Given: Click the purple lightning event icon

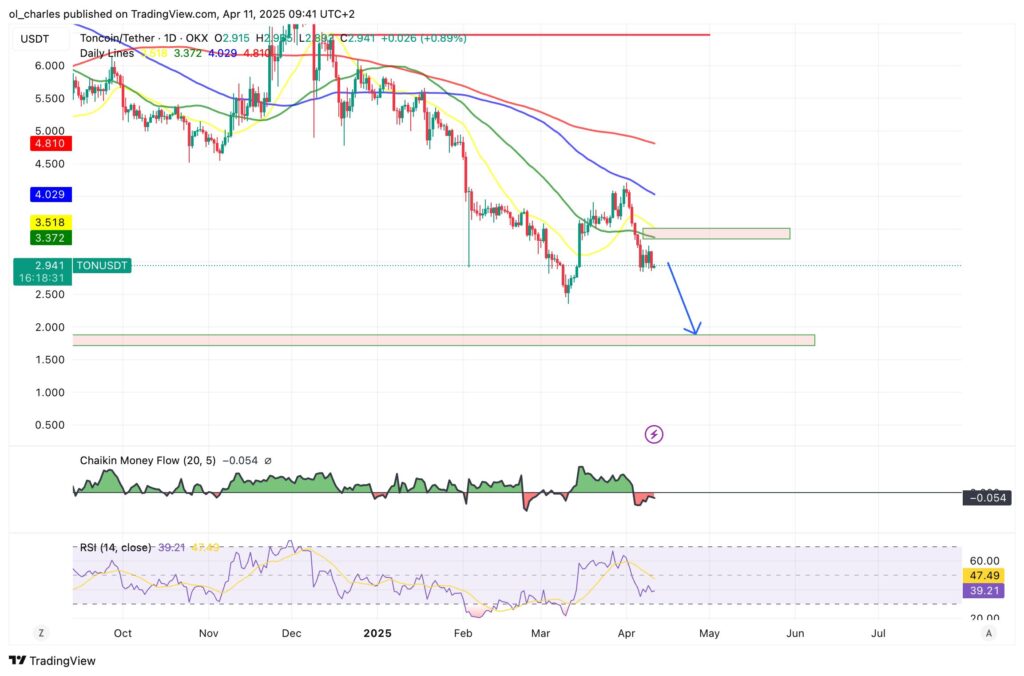Looking at the screenshot, I should click(x=654, y=434).
